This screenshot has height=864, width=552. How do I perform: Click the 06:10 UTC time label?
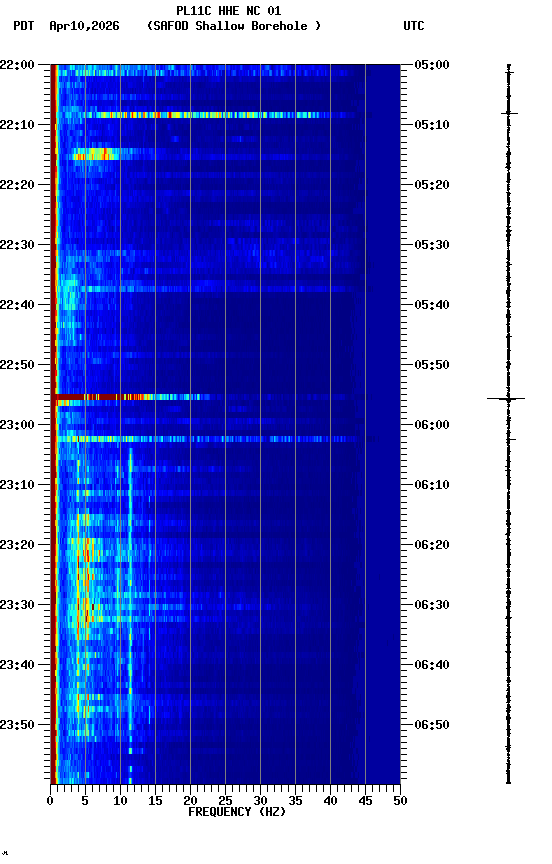pos(432,485)
